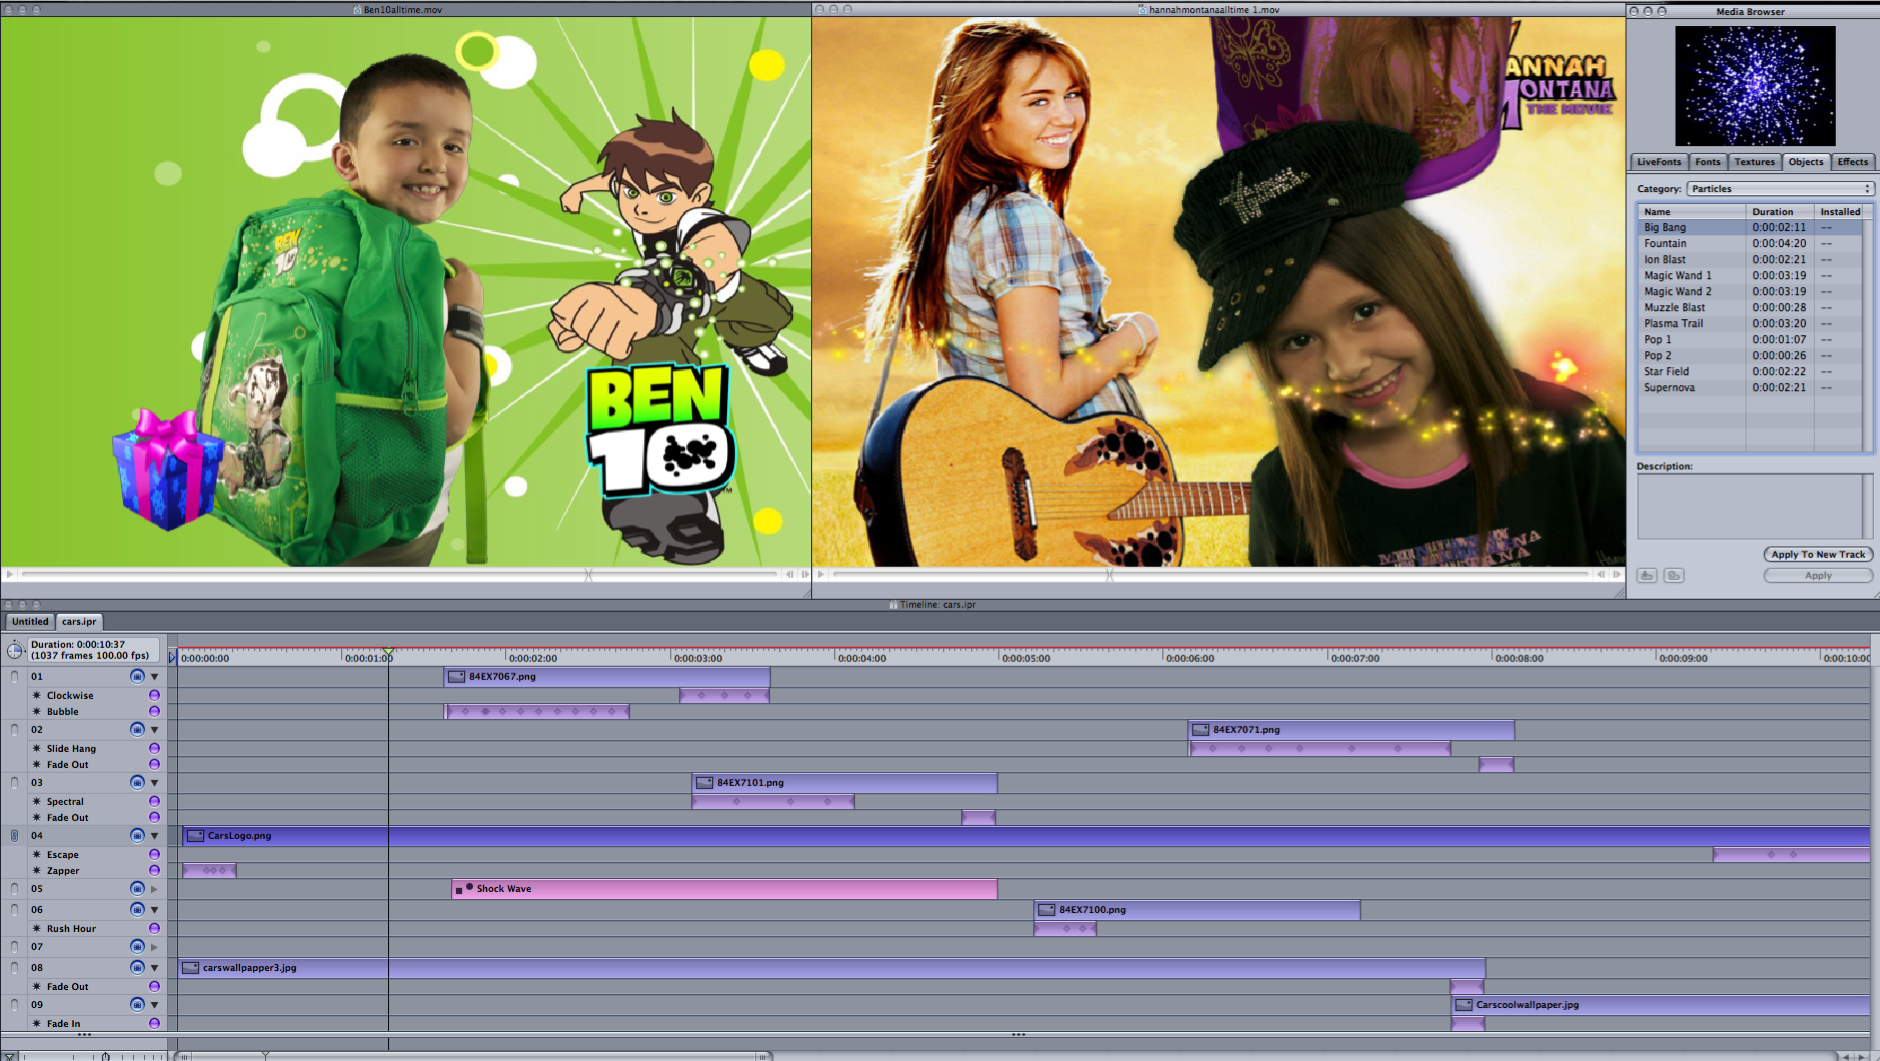This screenshot has height=1061, width=1880.
Task: Toggle the purple button for Spectral effect
Action: point(154,801)
